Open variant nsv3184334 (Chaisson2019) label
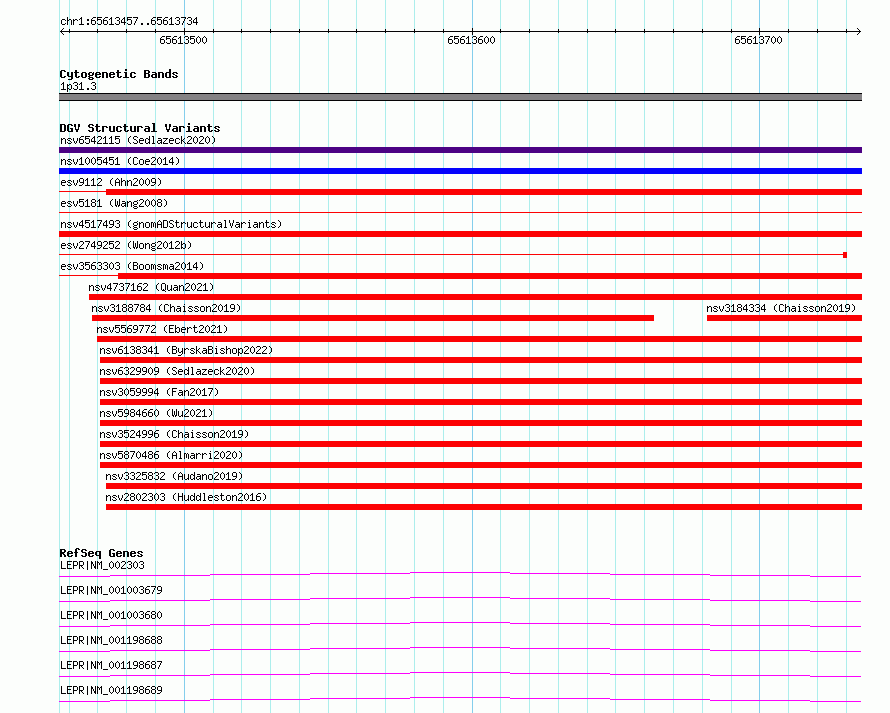 point(781,308)
